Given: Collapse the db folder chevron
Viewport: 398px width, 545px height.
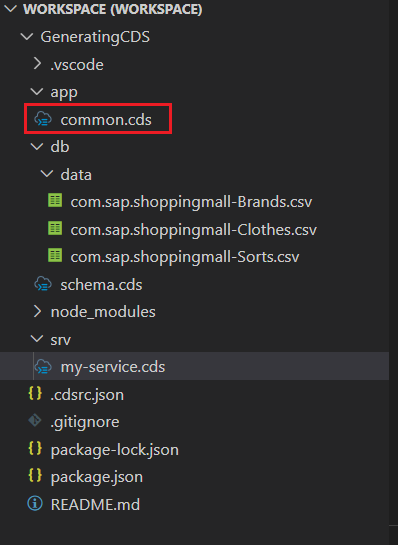Looking at the screenshot, I should click(36, 147).
